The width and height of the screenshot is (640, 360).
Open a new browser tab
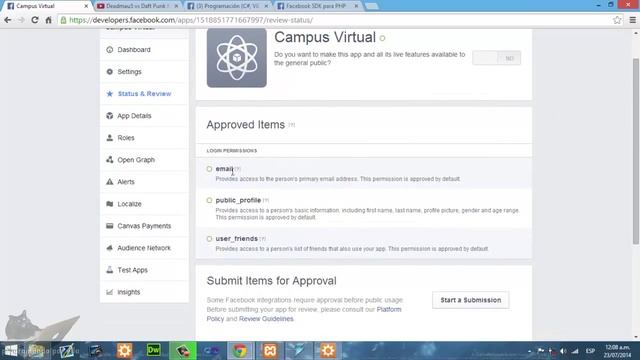click(371, 7)
